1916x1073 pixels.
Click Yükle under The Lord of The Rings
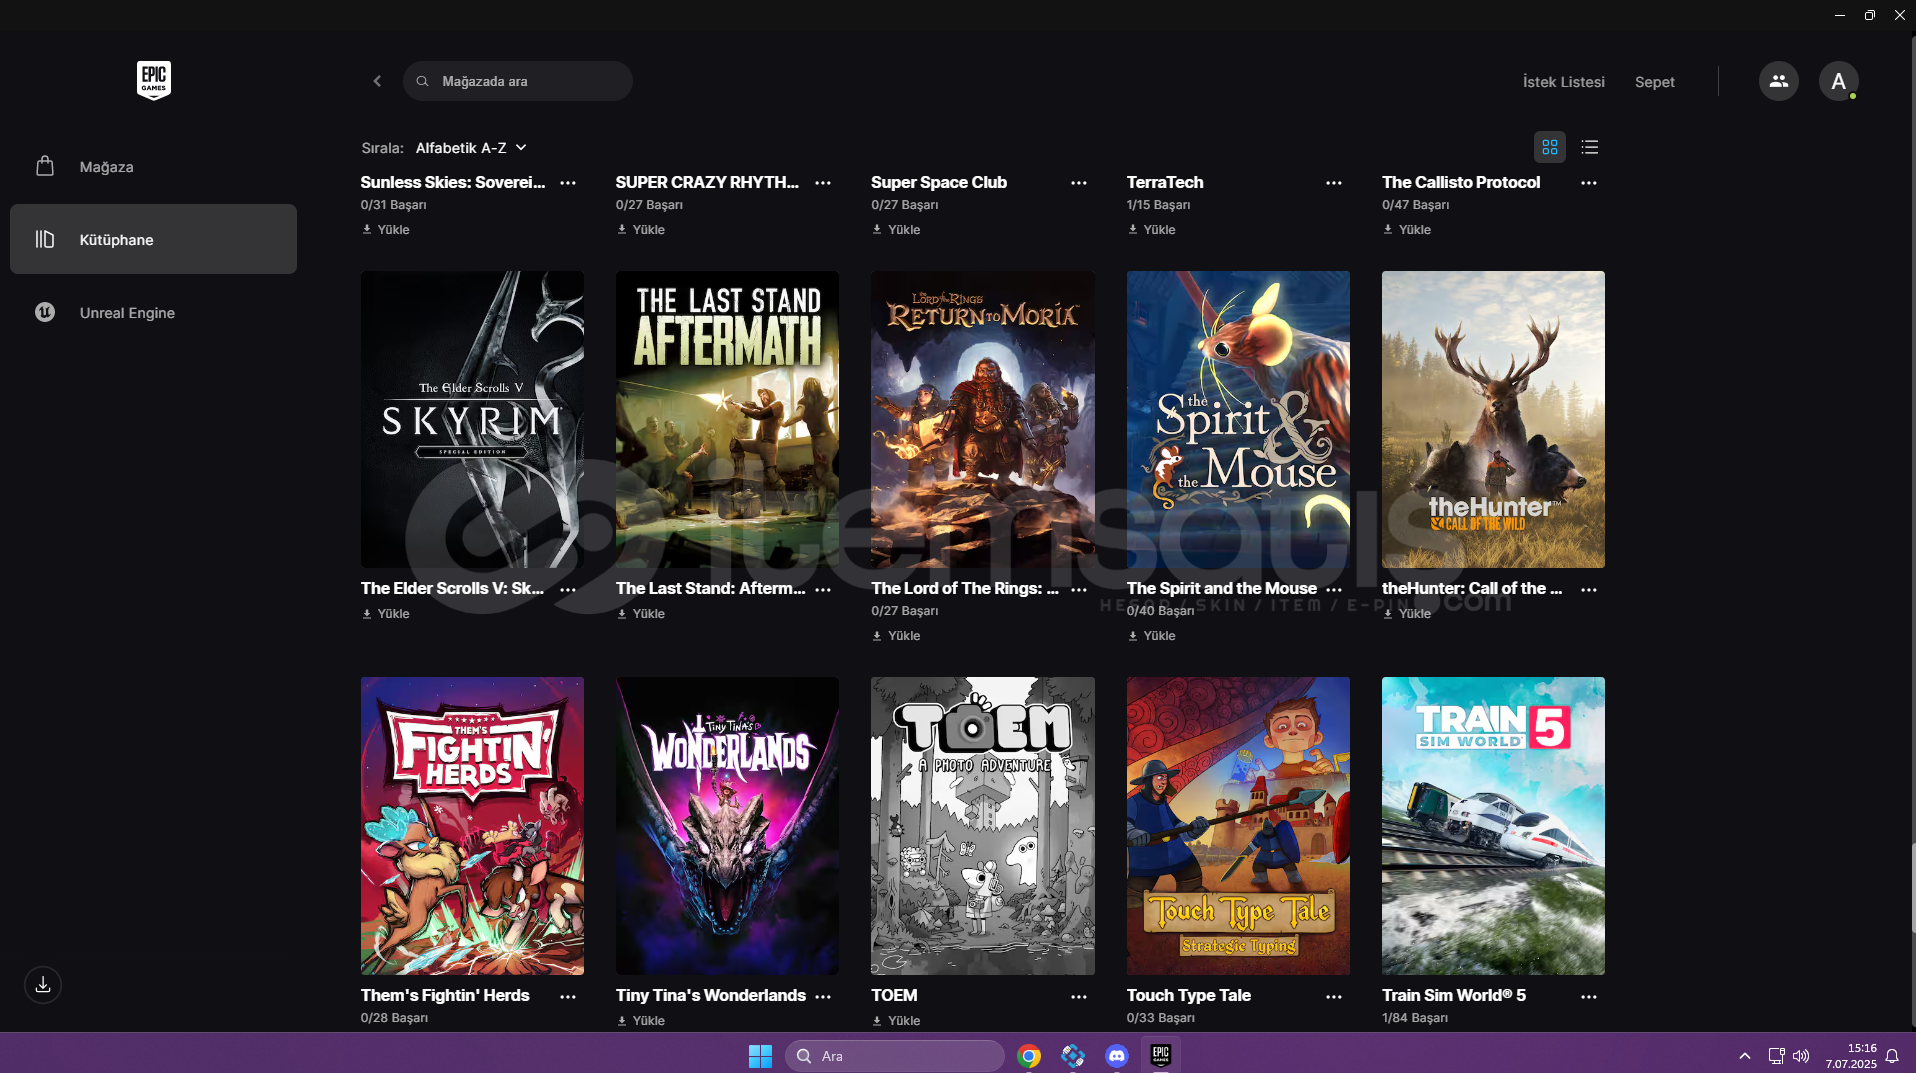pyautogui.click(x=896, y=635)
